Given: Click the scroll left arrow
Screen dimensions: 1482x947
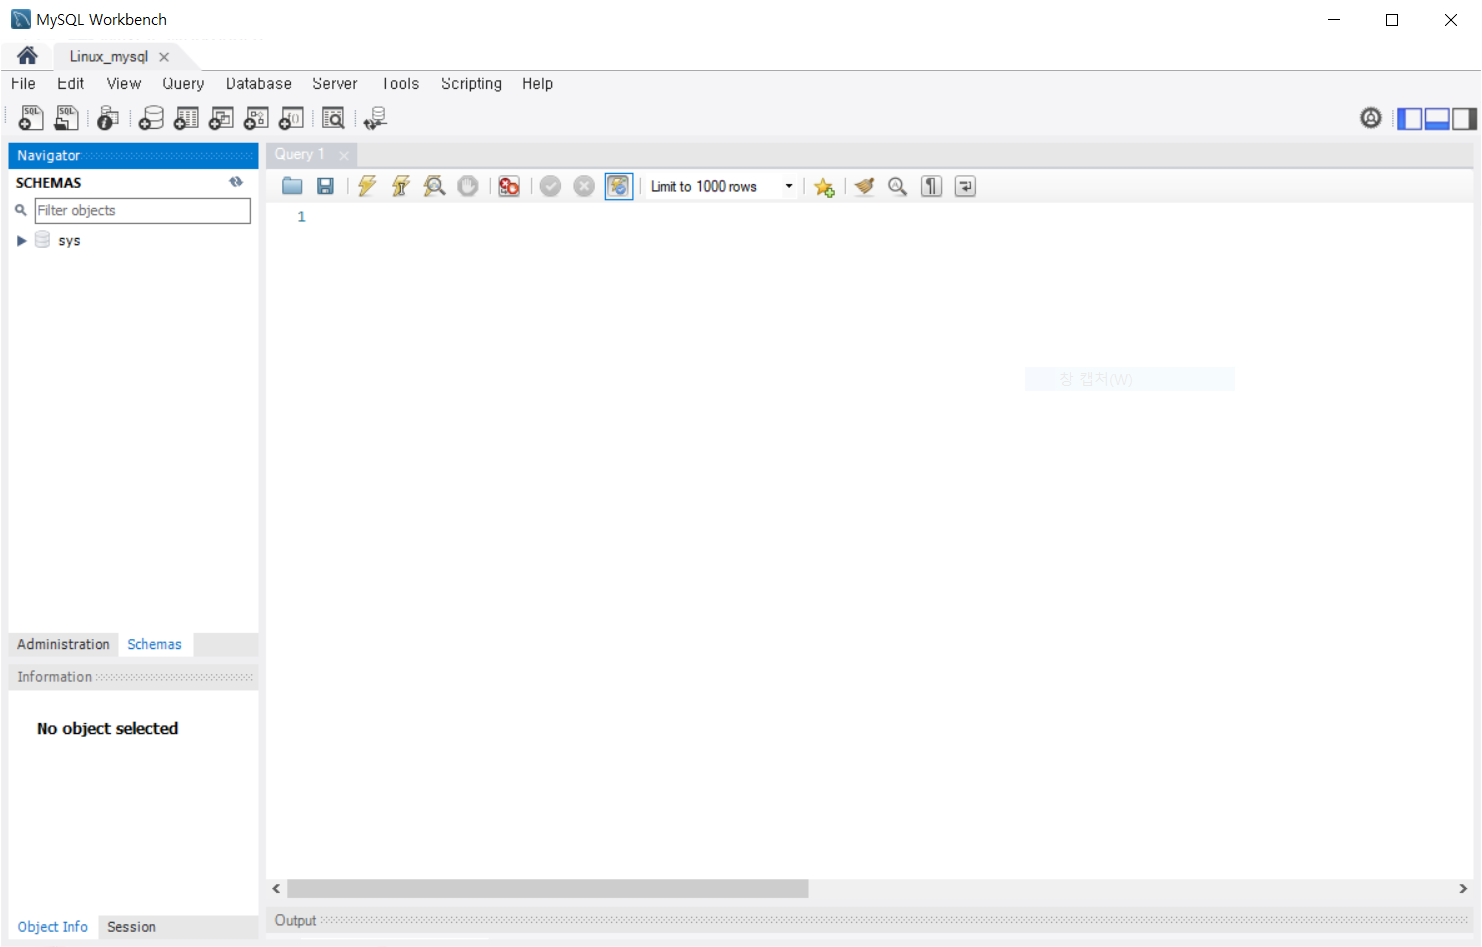Looking at the screenshot, I should (277, 889).
